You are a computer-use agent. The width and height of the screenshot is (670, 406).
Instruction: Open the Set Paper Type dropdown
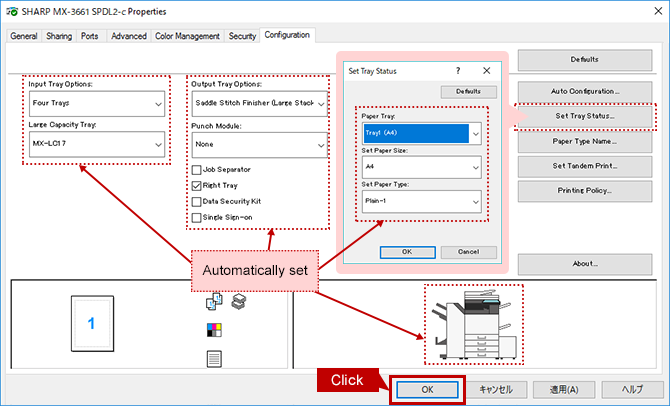point(422,201)
